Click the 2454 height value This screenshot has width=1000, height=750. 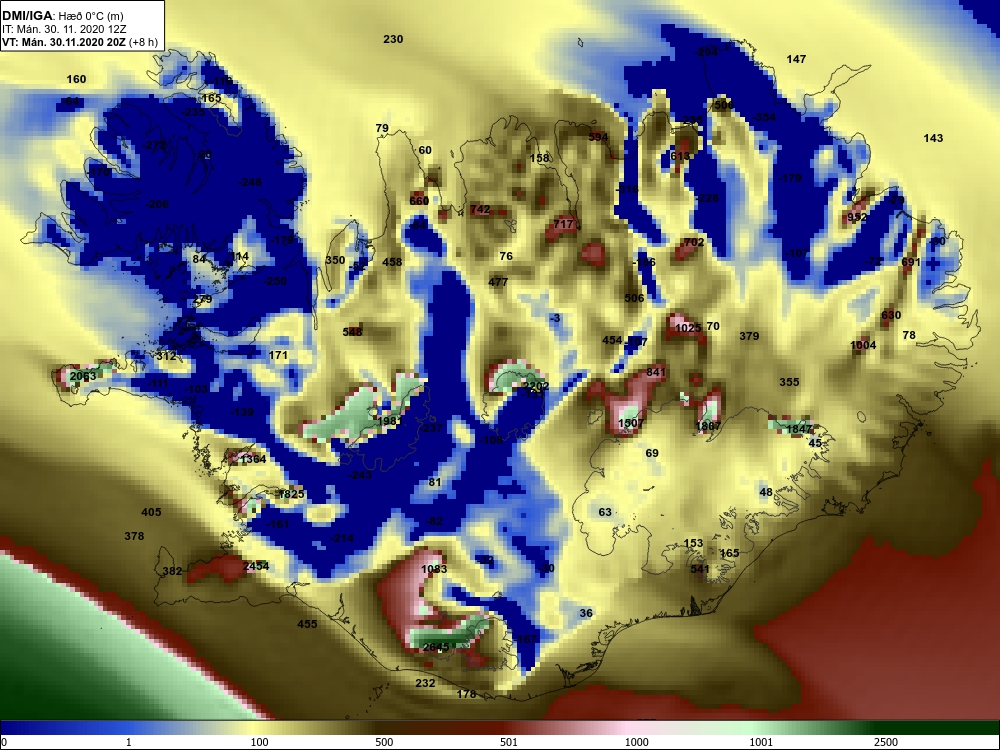point(256,566)
